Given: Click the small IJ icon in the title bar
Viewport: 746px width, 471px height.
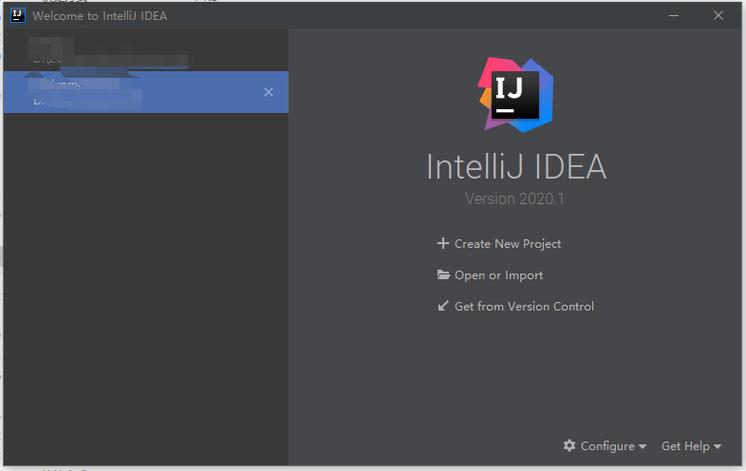Looking at the screenshot, I should (18, 15).
